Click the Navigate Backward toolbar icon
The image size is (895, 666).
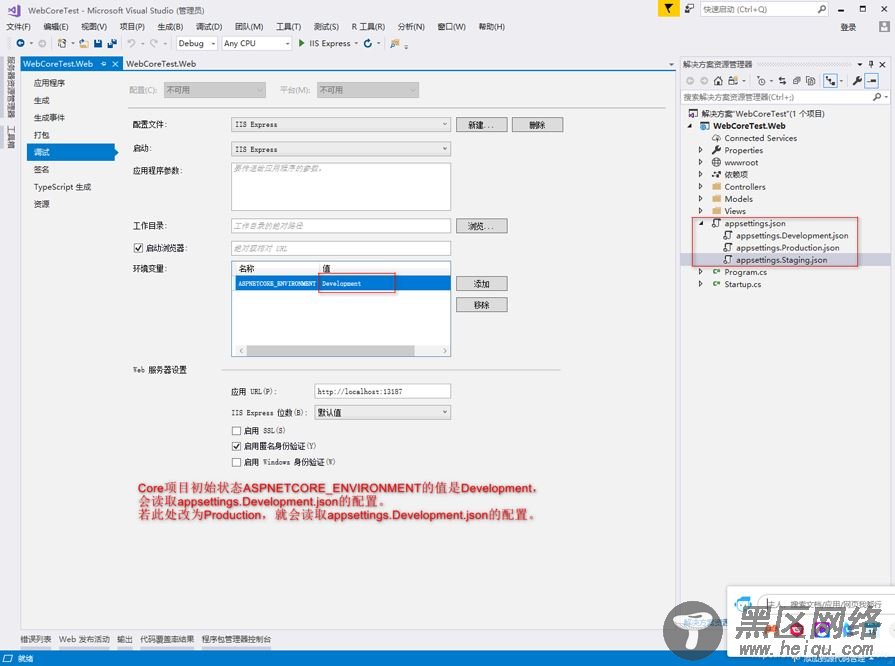21,43
